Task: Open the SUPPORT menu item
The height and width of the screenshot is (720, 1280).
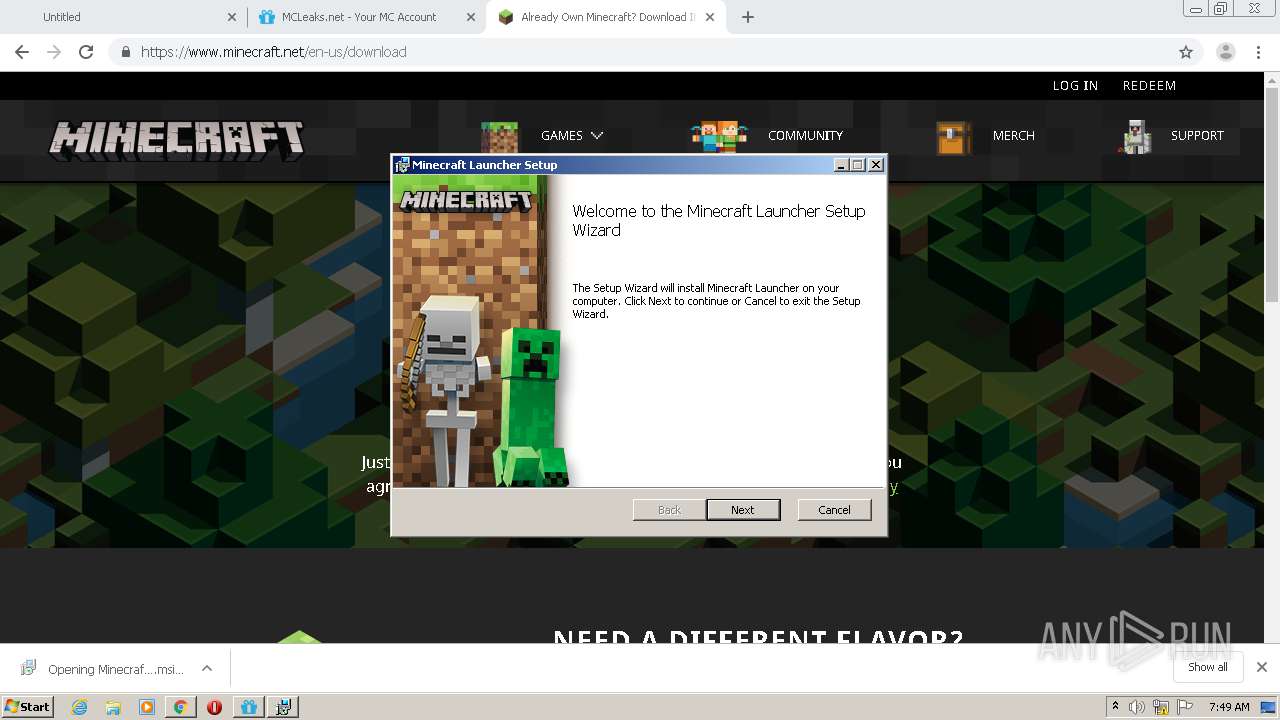Action: click(x=1197, y=135)
